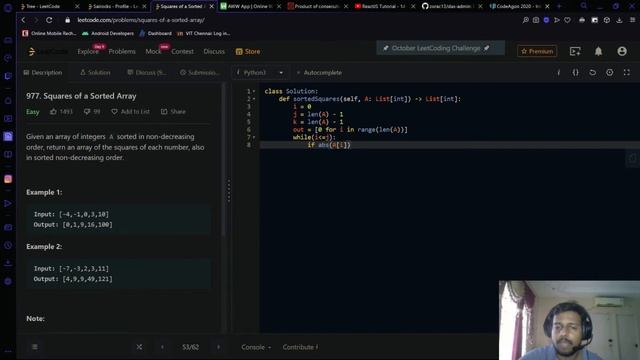Screen dimensions: 640x360
Task: Open the Dashboard bookmark
Action: [x=156, y=33]
